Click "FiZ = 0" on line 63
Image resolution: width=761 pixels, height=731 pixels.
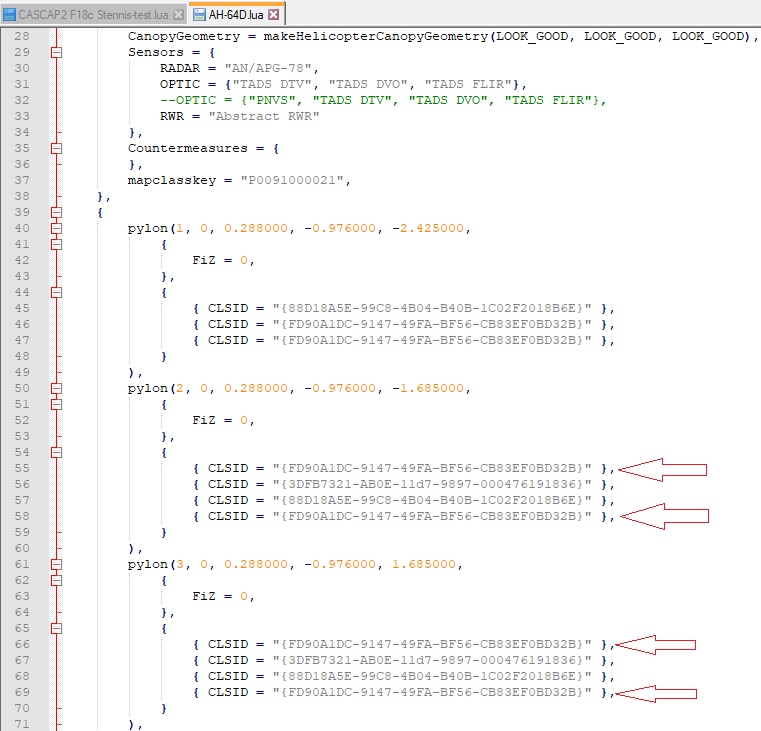220,596
